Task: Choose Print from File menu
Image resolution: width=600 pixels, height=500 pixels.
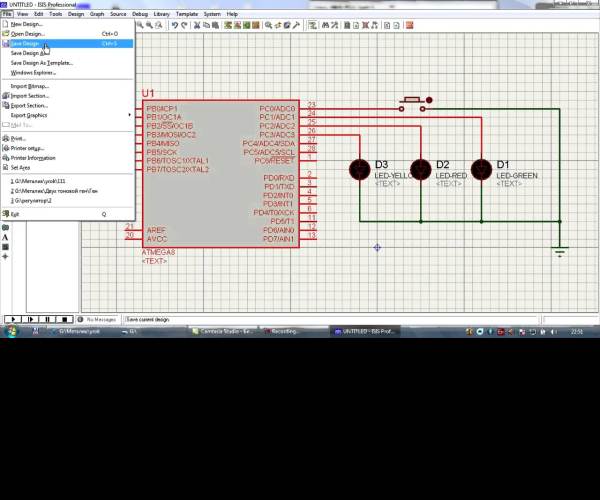Action: tap(67, 138)
